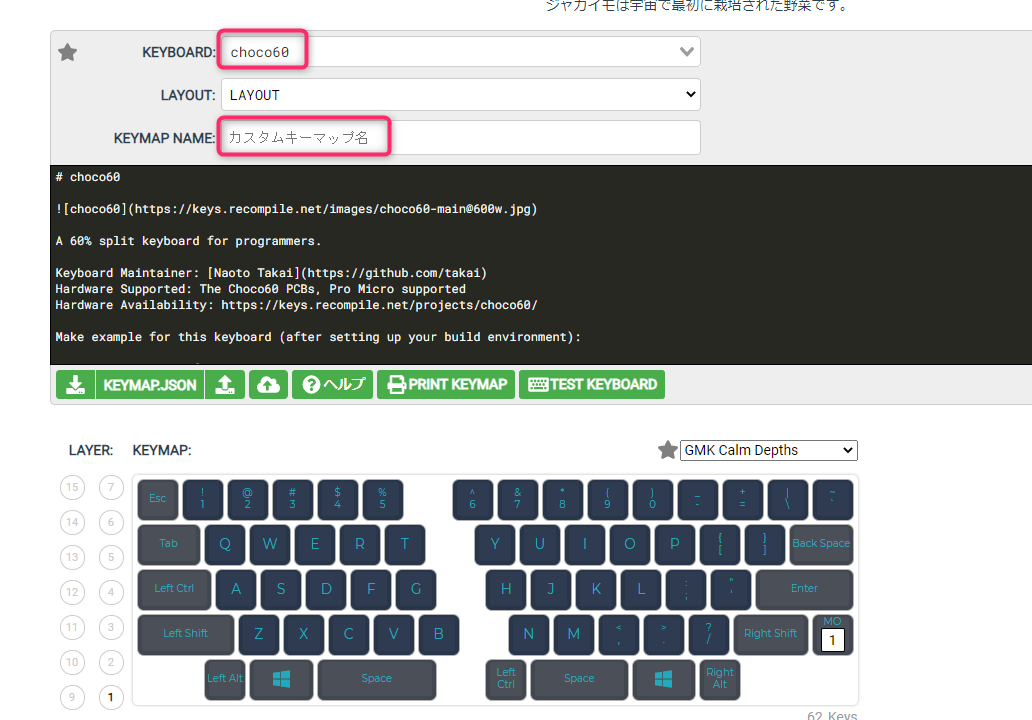Select the Back Space key on keymap
The height and width of the screenshot is (720, 1032).
[820, 544]
